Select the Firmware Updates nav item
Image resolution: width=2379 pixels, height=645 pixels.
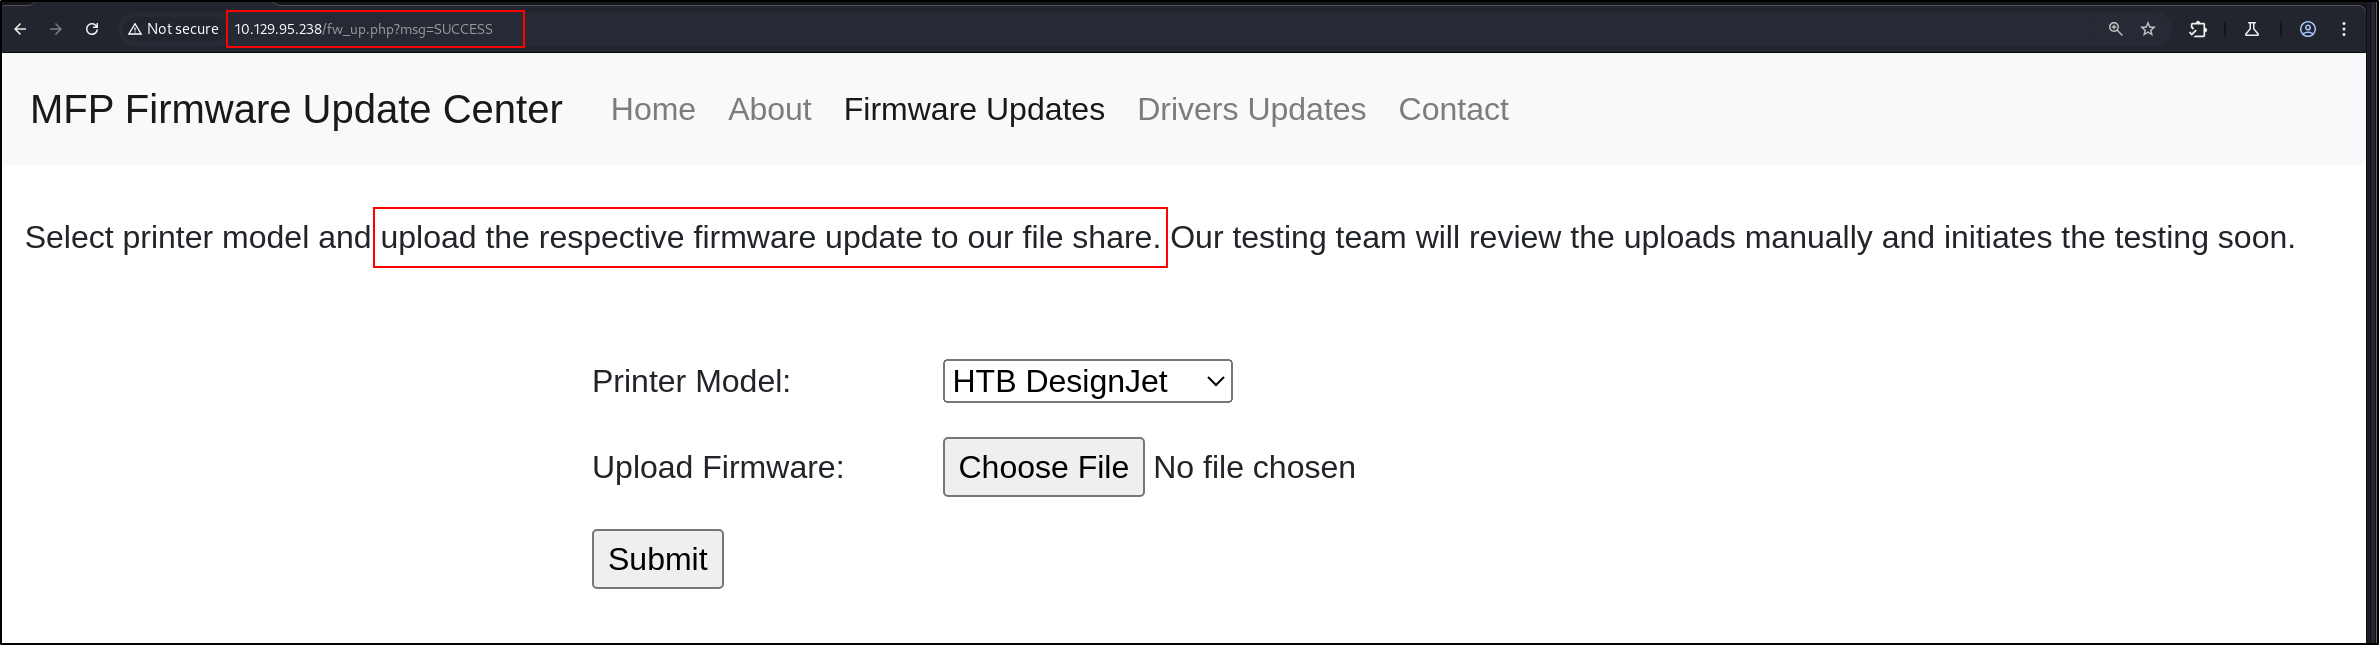[x=974, y=109]
